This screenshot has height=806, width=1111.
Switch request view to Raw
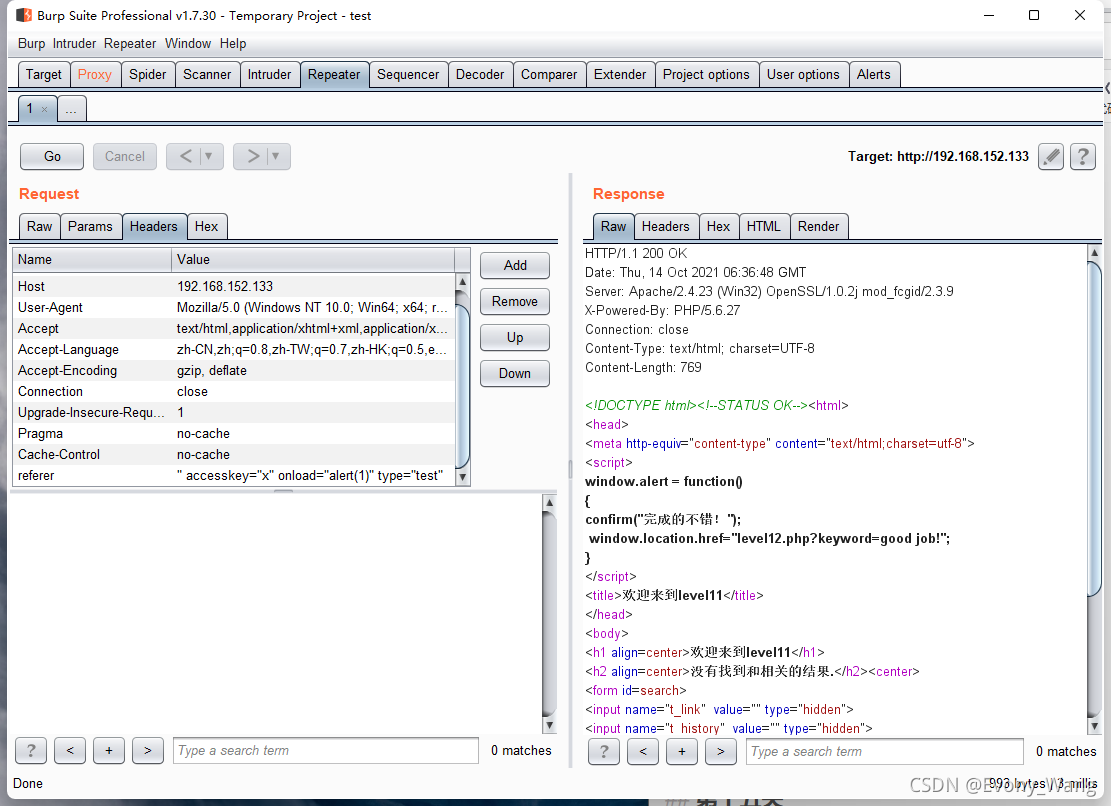coord(40,227)
